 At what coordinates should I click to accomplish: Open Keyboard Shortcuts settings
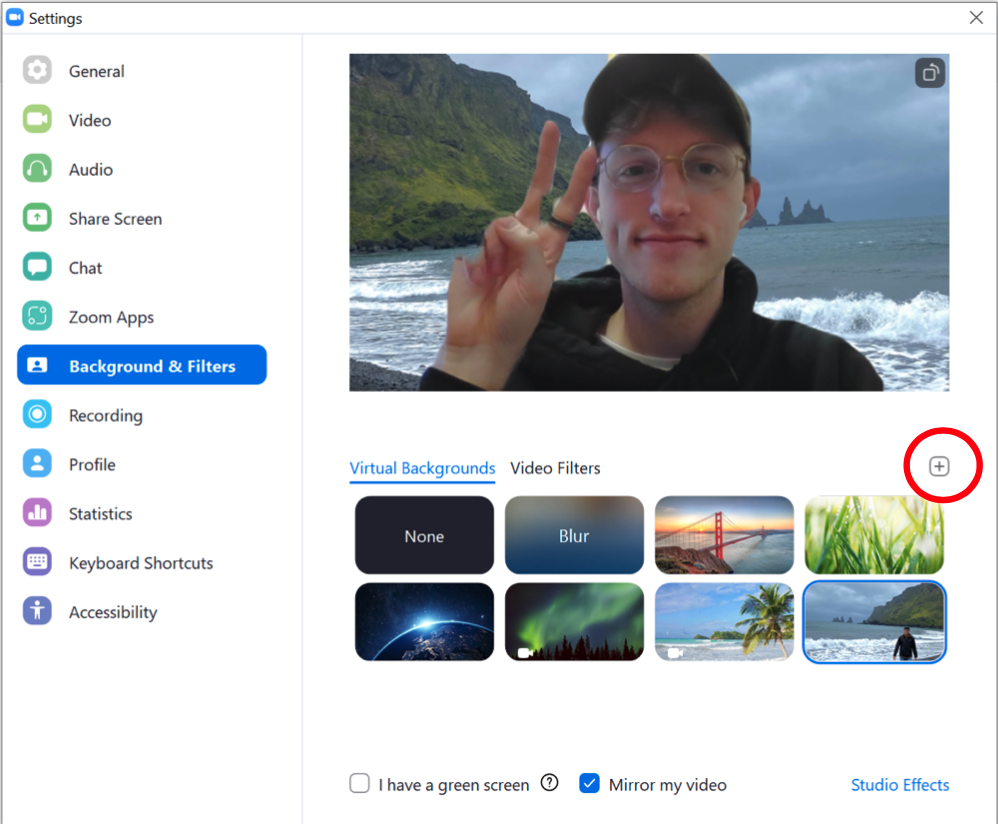point(141,563)
